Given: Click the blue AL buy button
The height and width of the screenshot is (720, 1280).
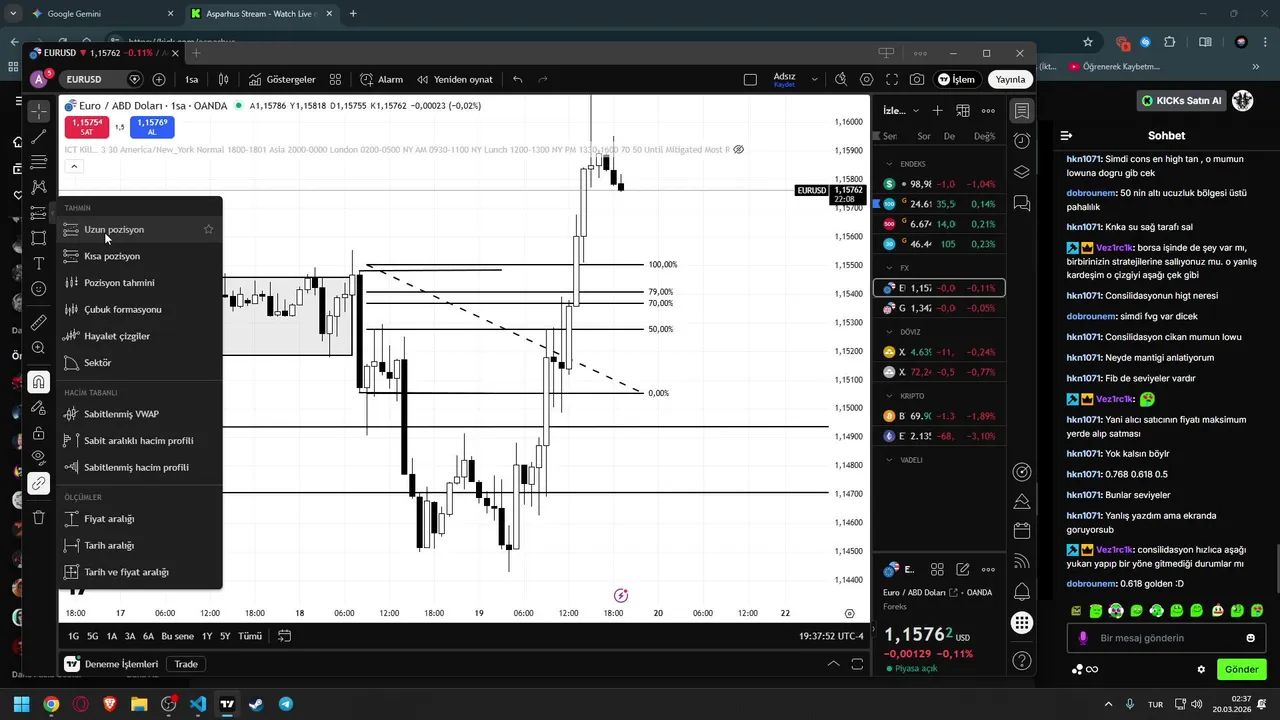Looking at the screenshot, I should (152, 127).
